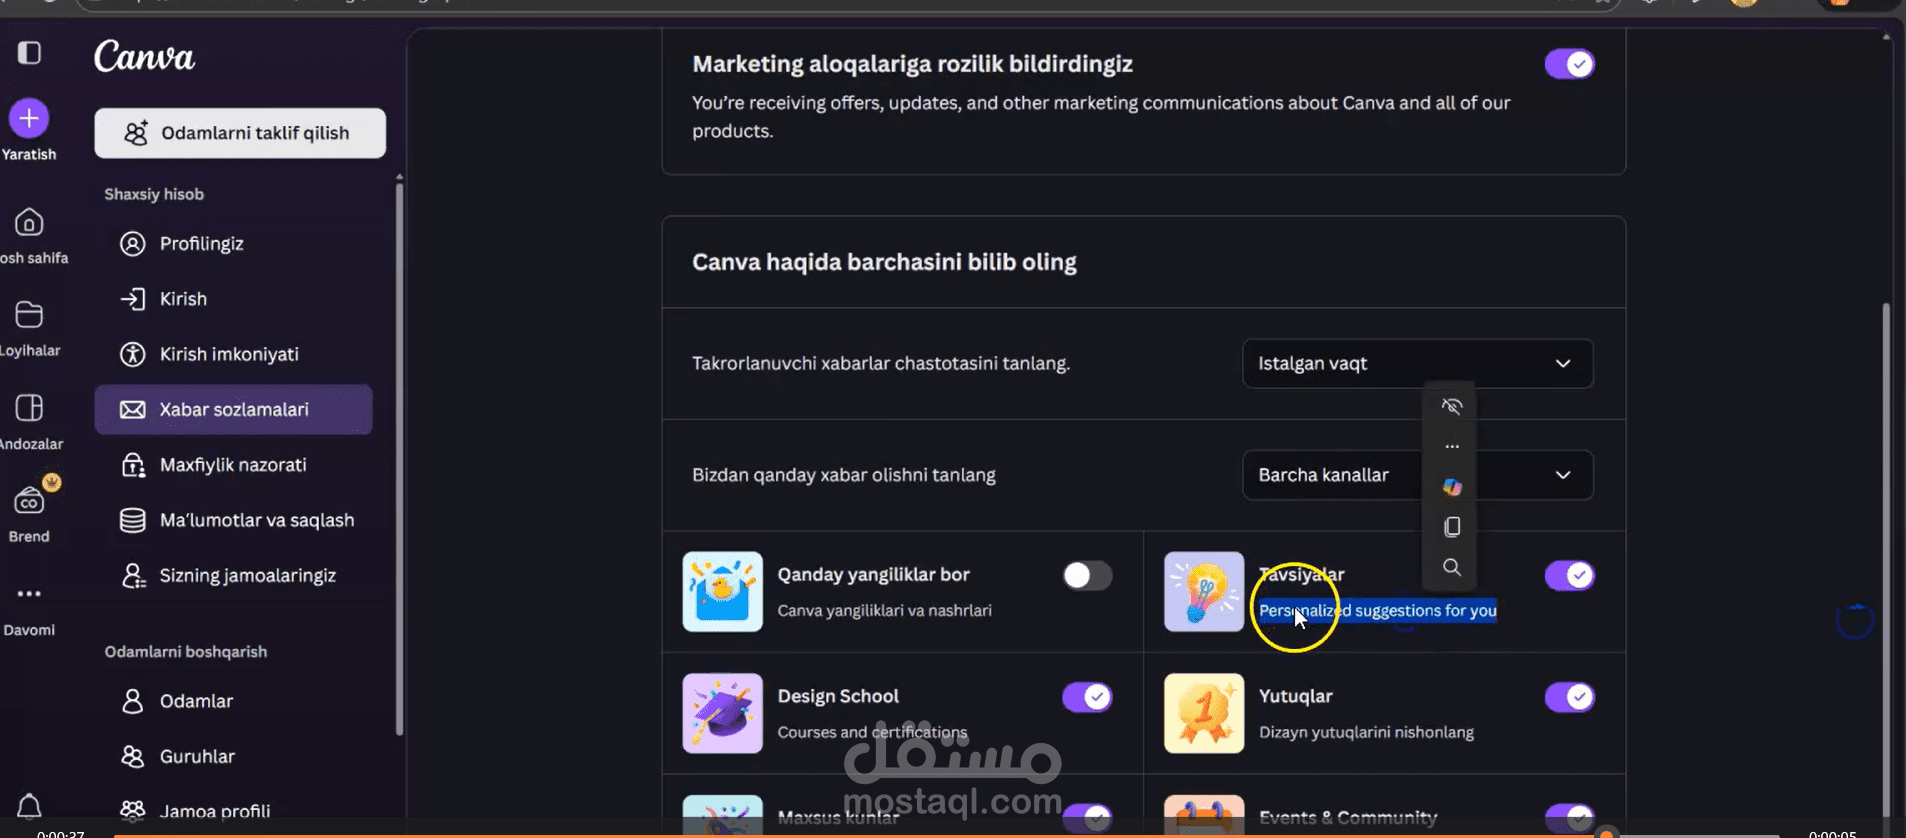Viewport: 1906px width, 838px height.
Task: Open Maxfiylik nazorati privacy settings
Action: (x=233, y=465)
